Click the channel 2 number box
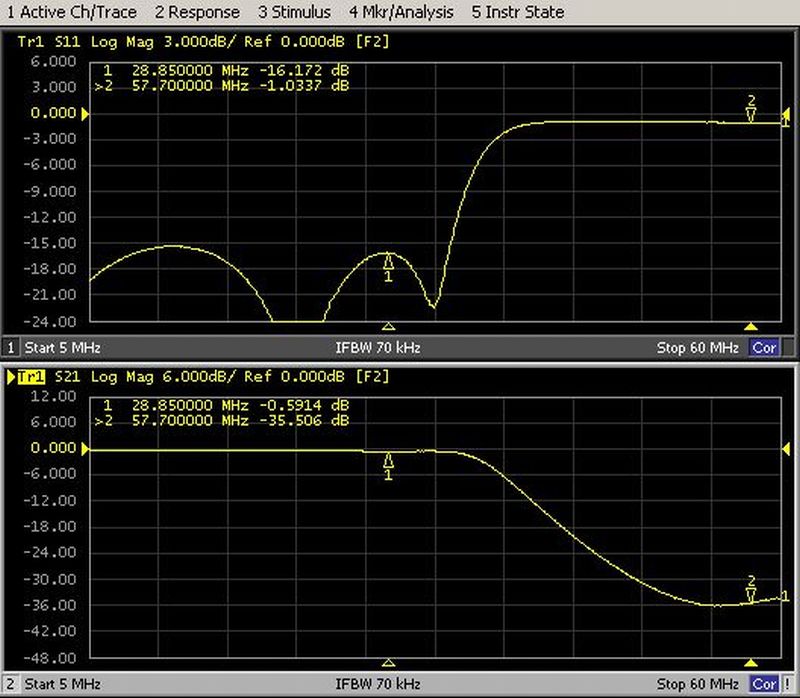This screenshot has height=698, width=800. pyautogui.click(x=12, y=685)
